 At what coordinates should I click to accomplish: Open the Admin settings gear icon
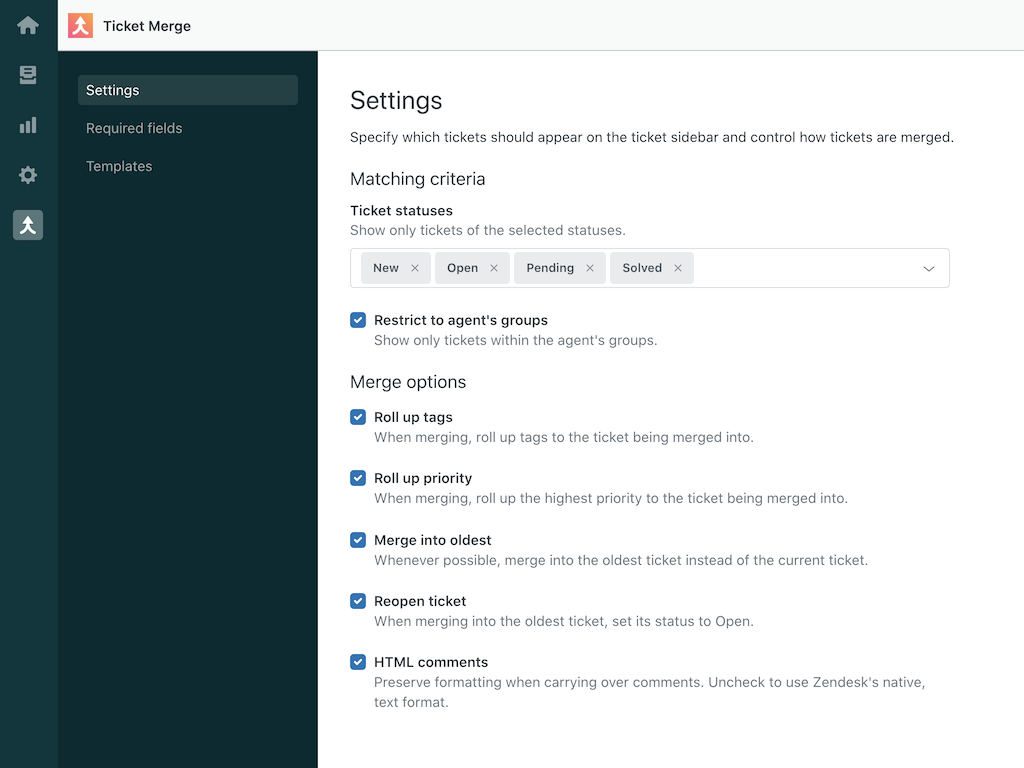pyautogui.click(x=27, y=175)
